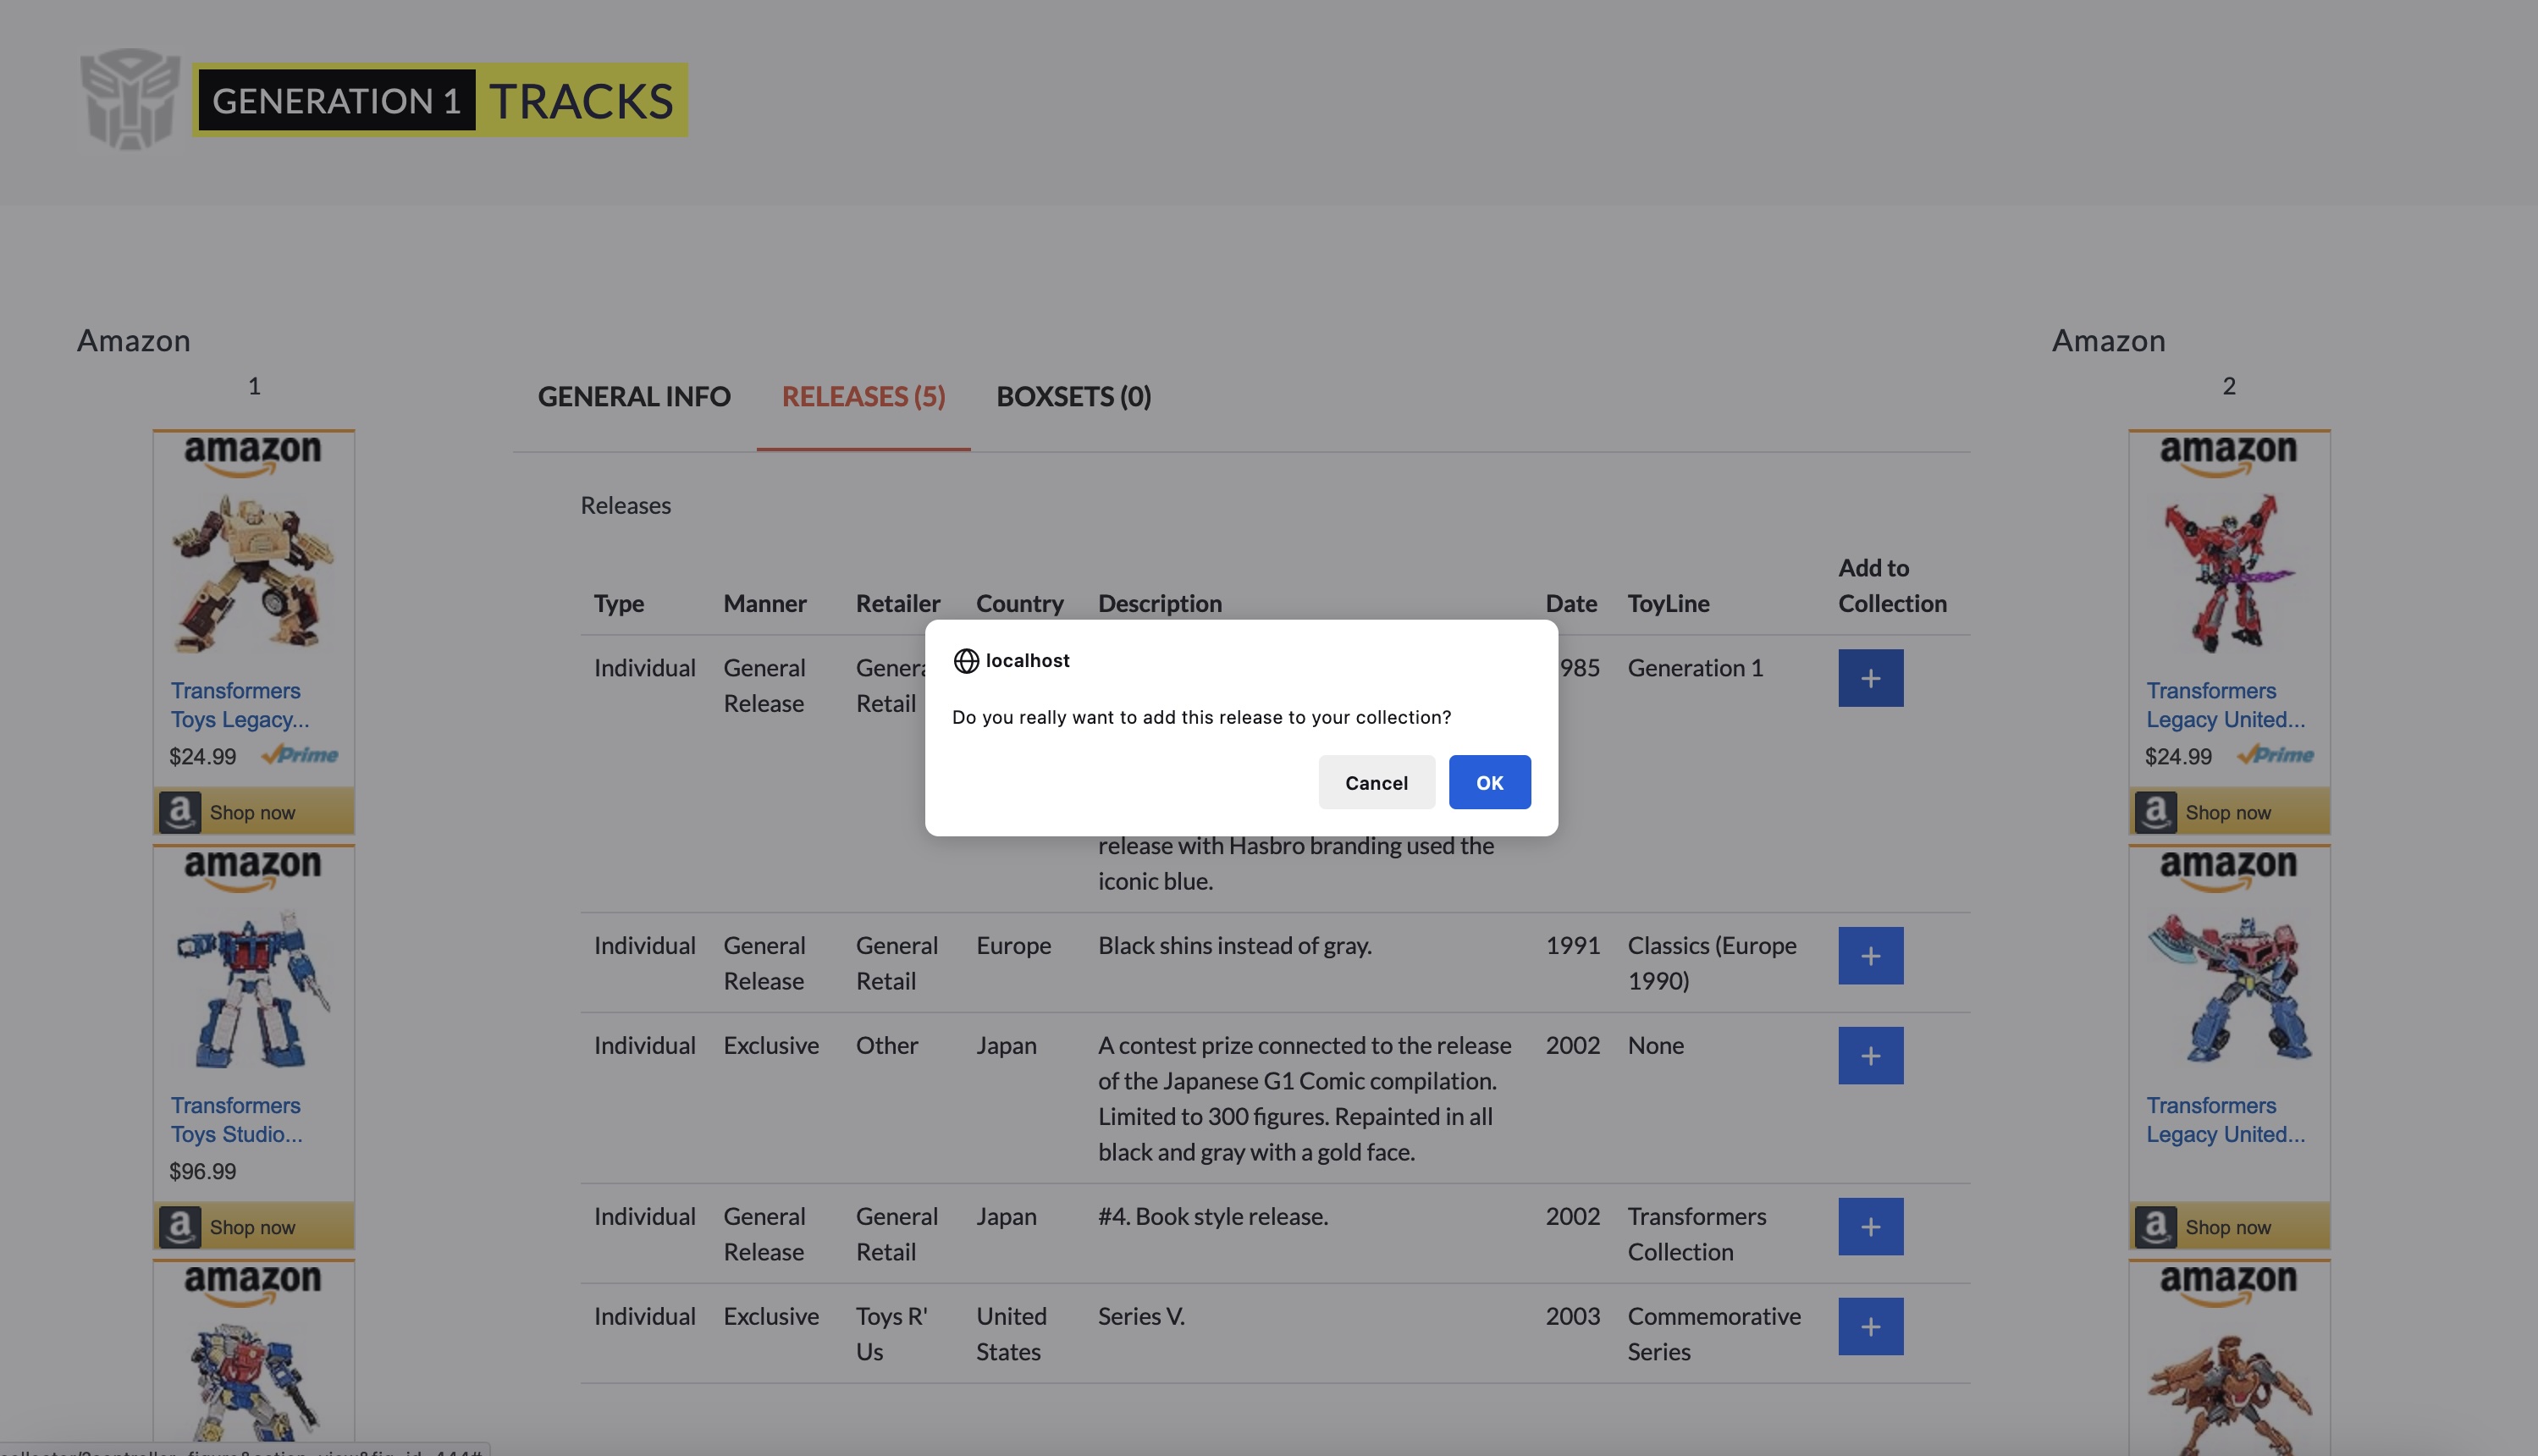The width and height of the screenshot is (2538, 1456).
Task: Open the General Info tab
Action: [634, 396]
